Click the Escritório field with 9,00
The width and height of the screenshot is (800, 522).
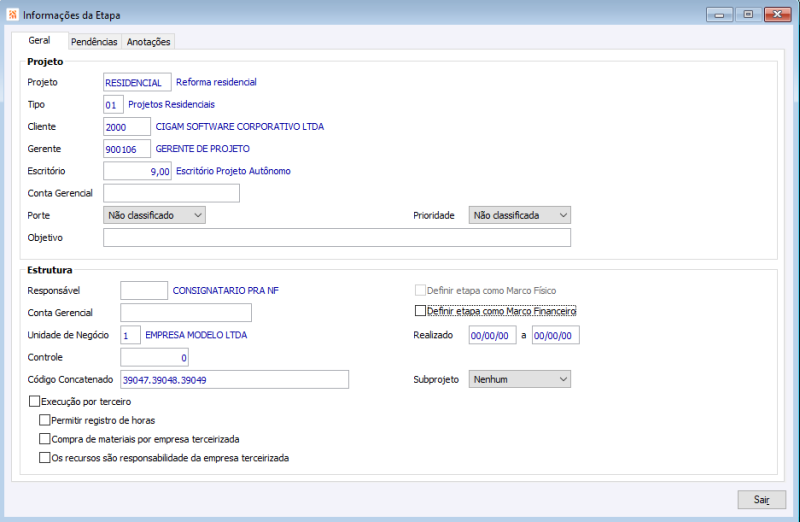137,171
